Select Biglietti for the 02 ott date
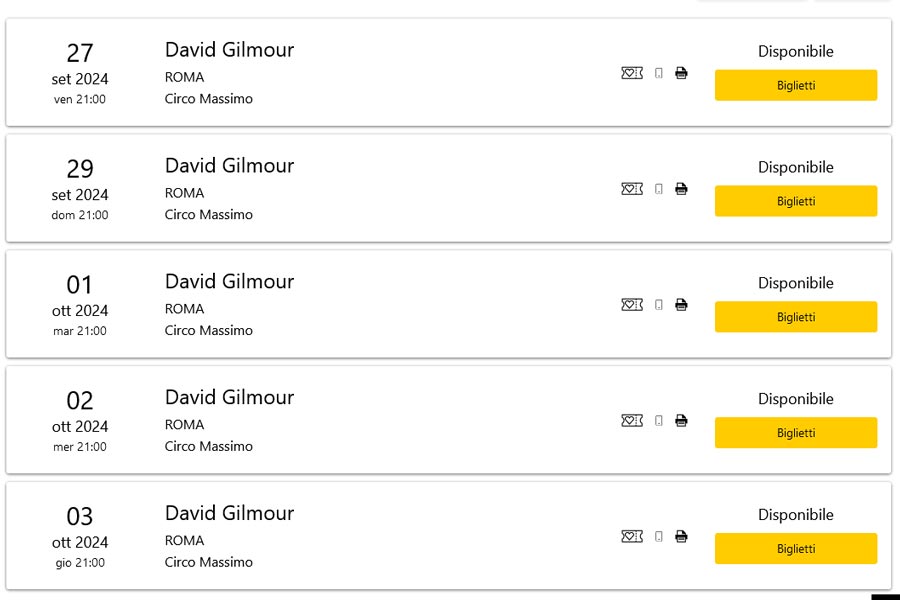Viewport: 900px width, 600px height. (796, 433)
